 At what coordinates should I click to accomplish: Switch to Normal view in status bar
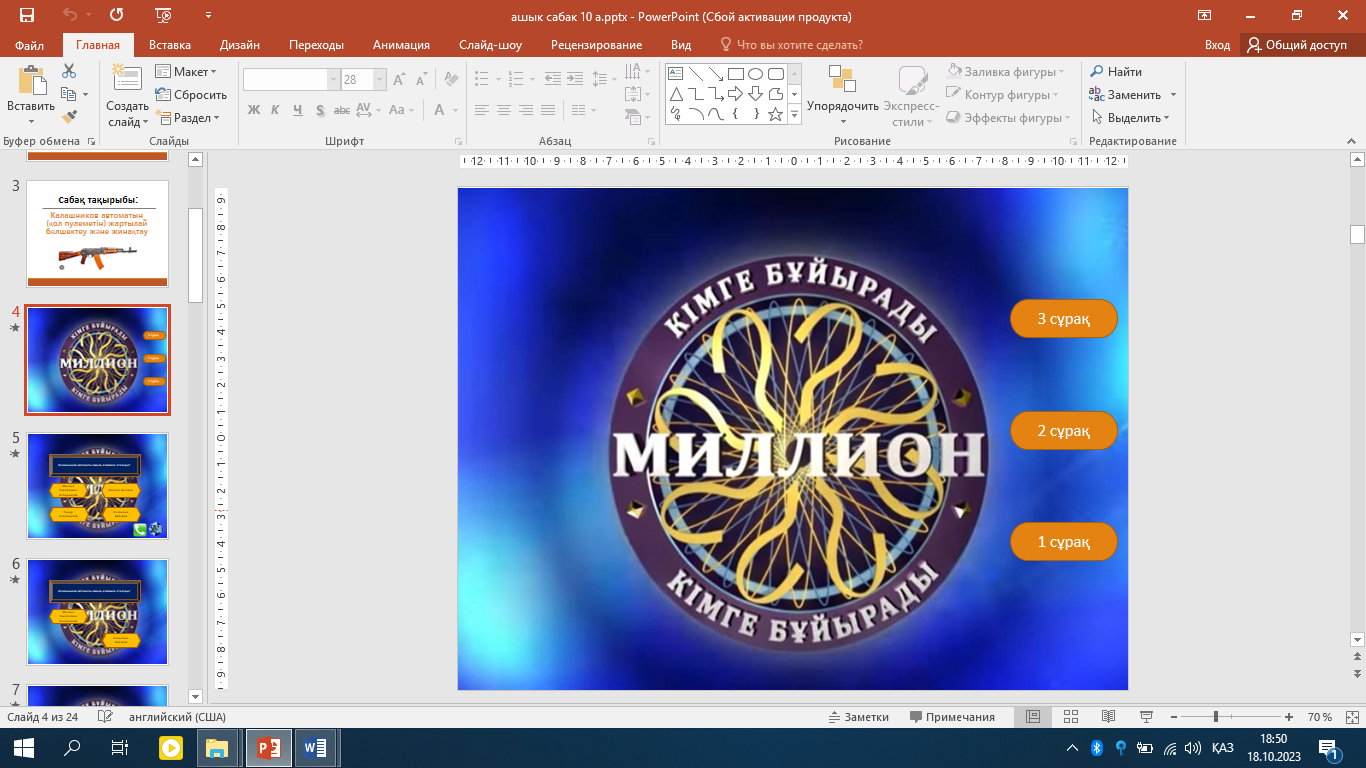click(1033, 717)
